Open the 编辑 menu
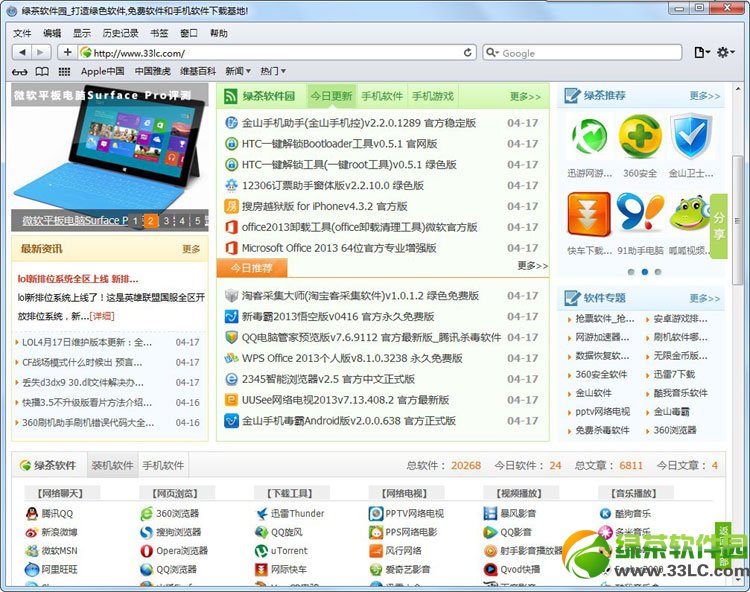750x592 pixels. 52,33
